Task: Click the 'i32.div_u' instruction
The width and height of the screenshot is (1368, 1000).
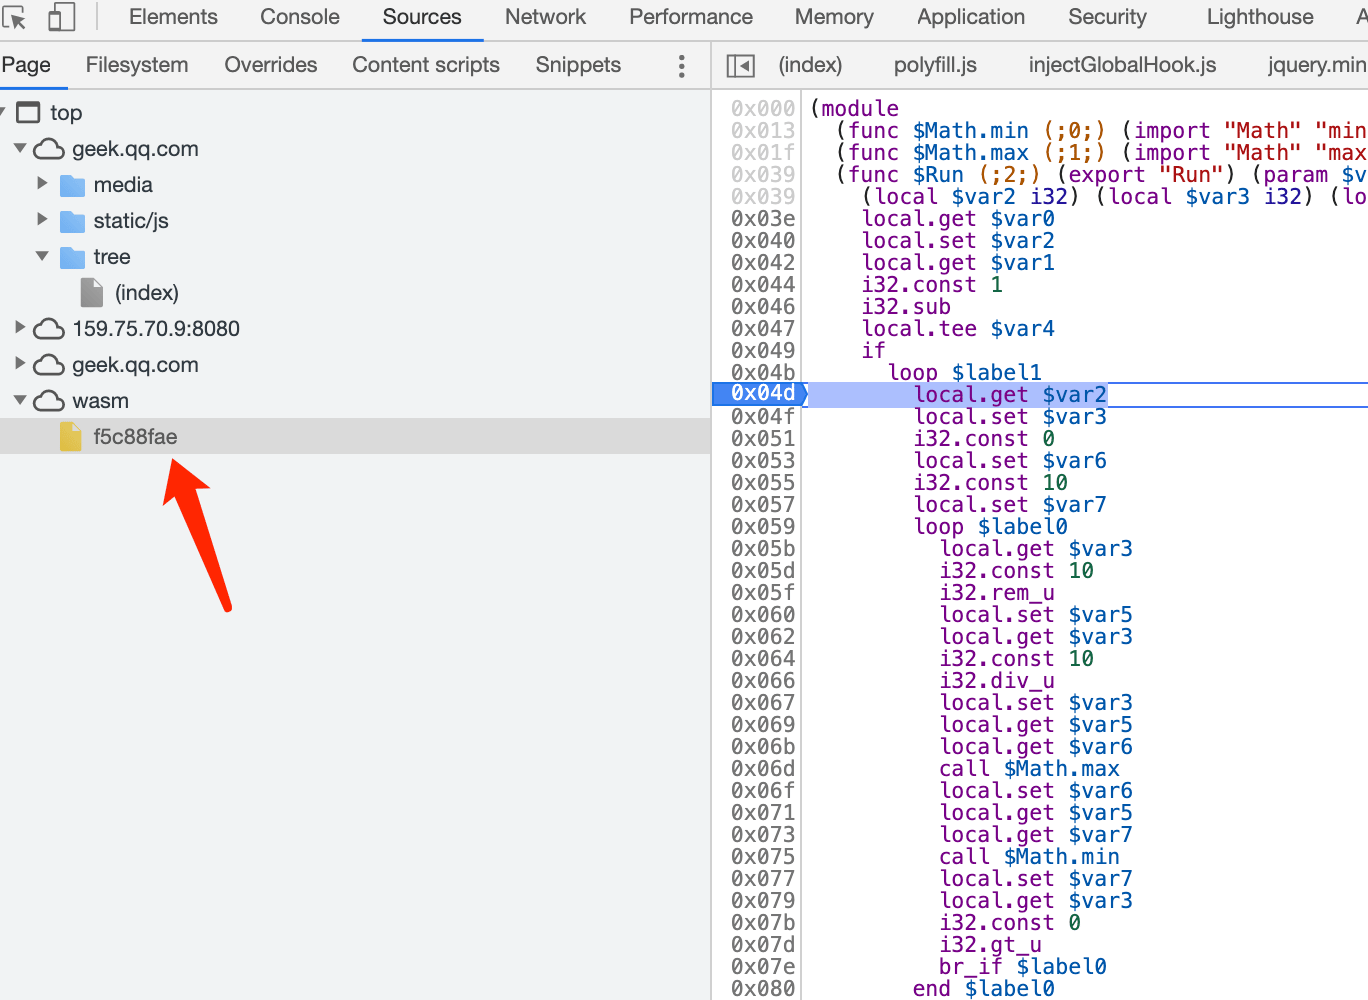Action: coord(997,680)
